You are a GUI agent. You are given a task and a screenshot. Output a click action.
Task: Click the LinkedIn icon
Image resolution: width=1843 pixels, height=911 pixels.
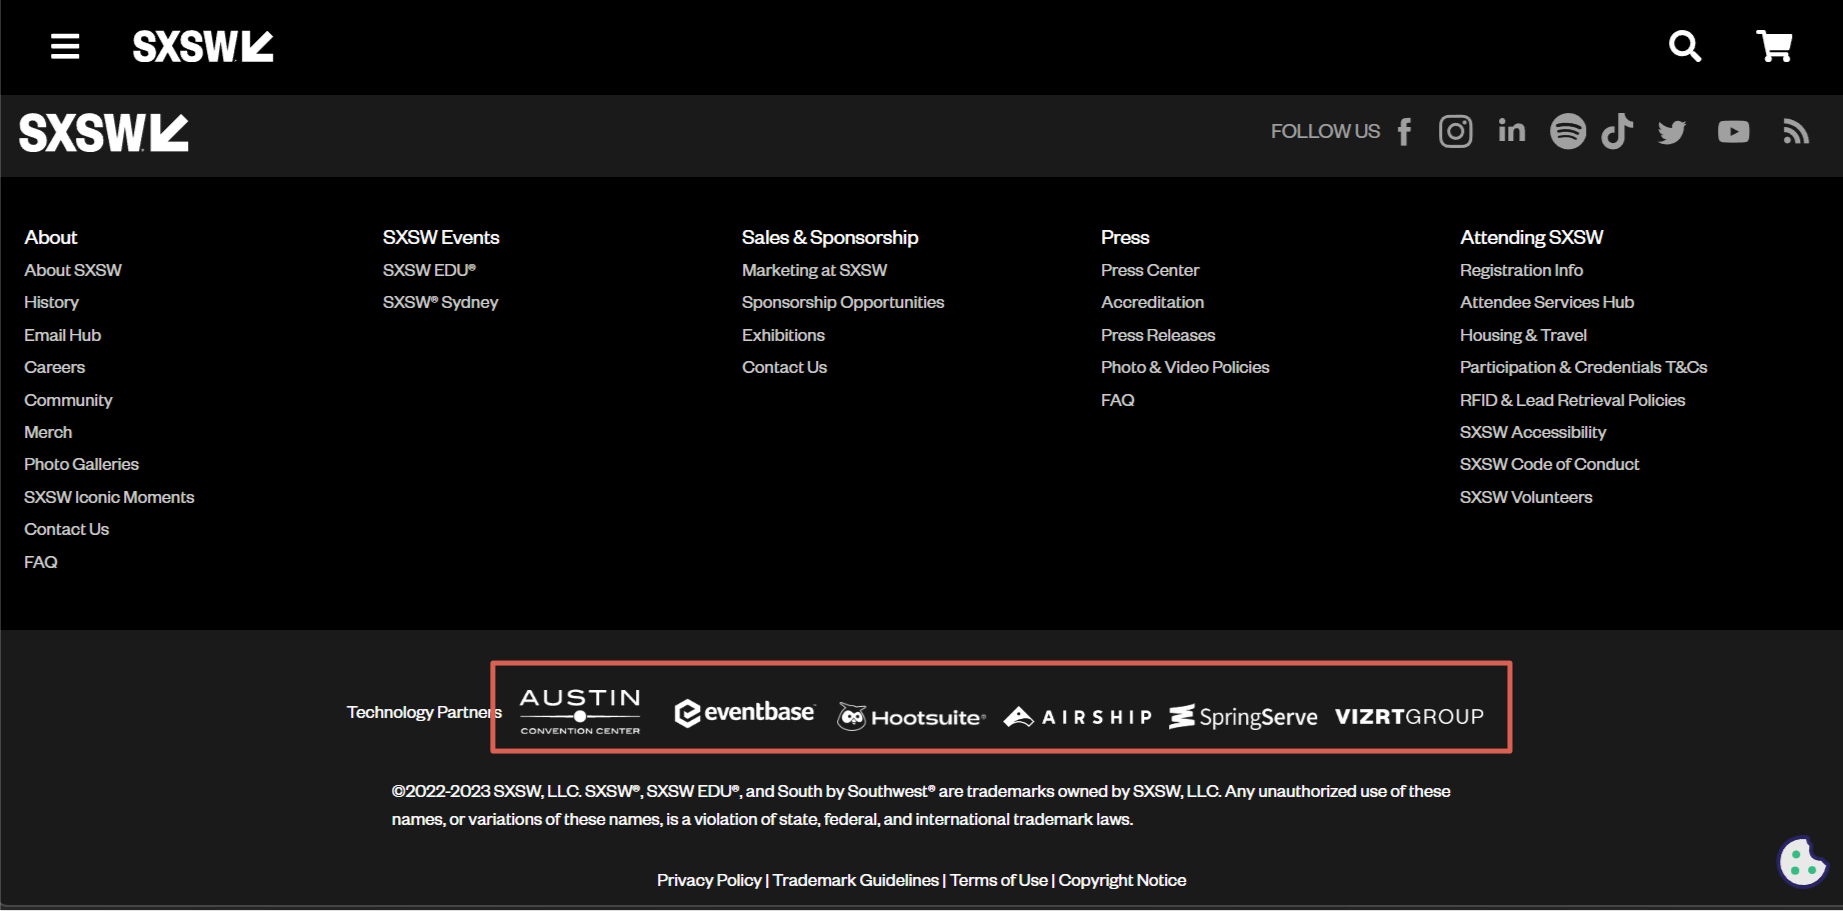pos(1511,131)
